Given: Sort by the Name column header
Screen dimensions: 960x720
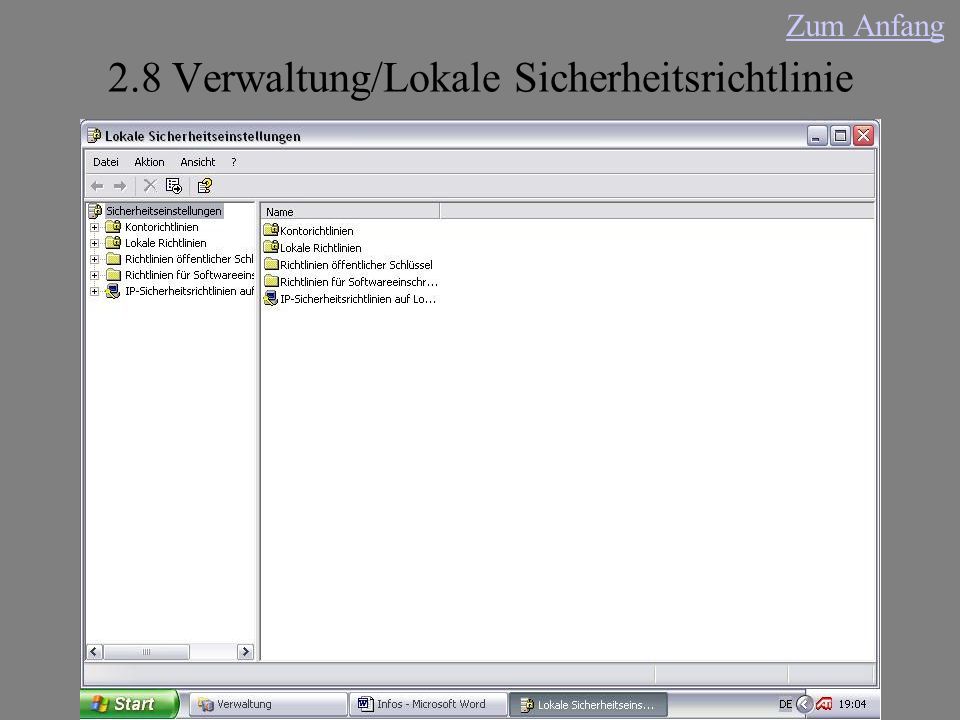Looking at the screenshot, I should tap(350, 212).
